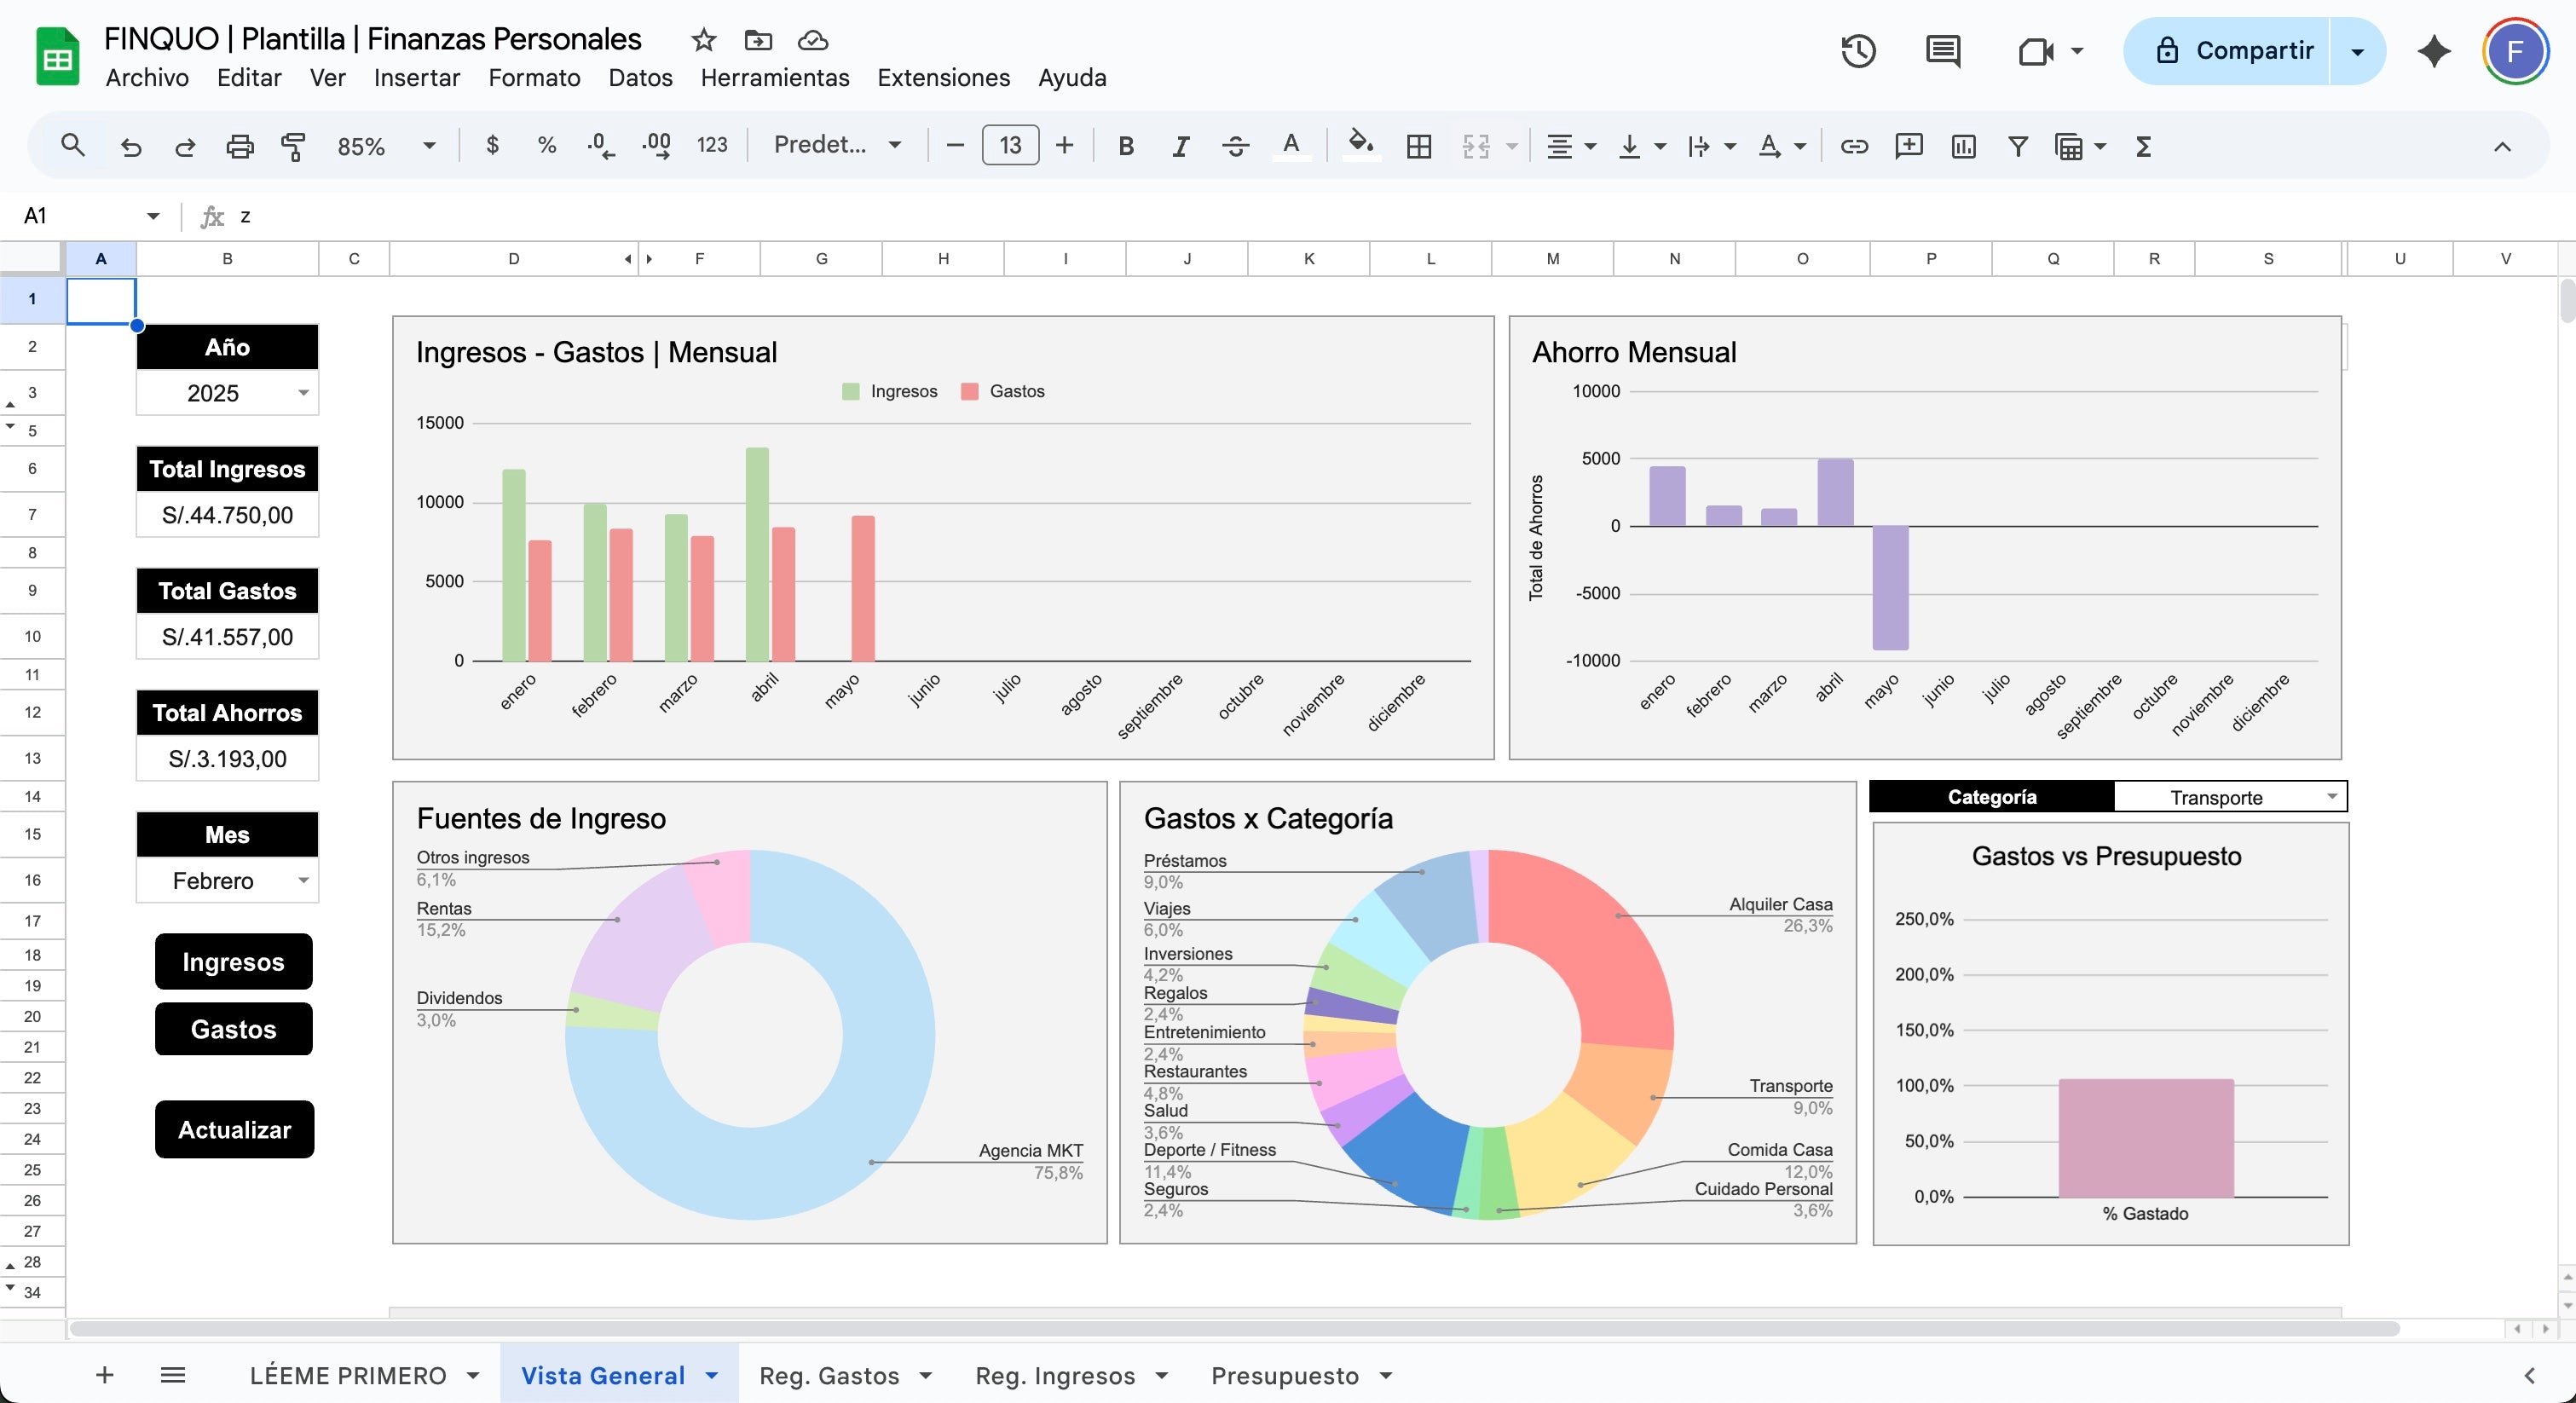Screen dimensions: 2576x1403
Task: Click the borders icon
Action: [x=1418, y=146]
